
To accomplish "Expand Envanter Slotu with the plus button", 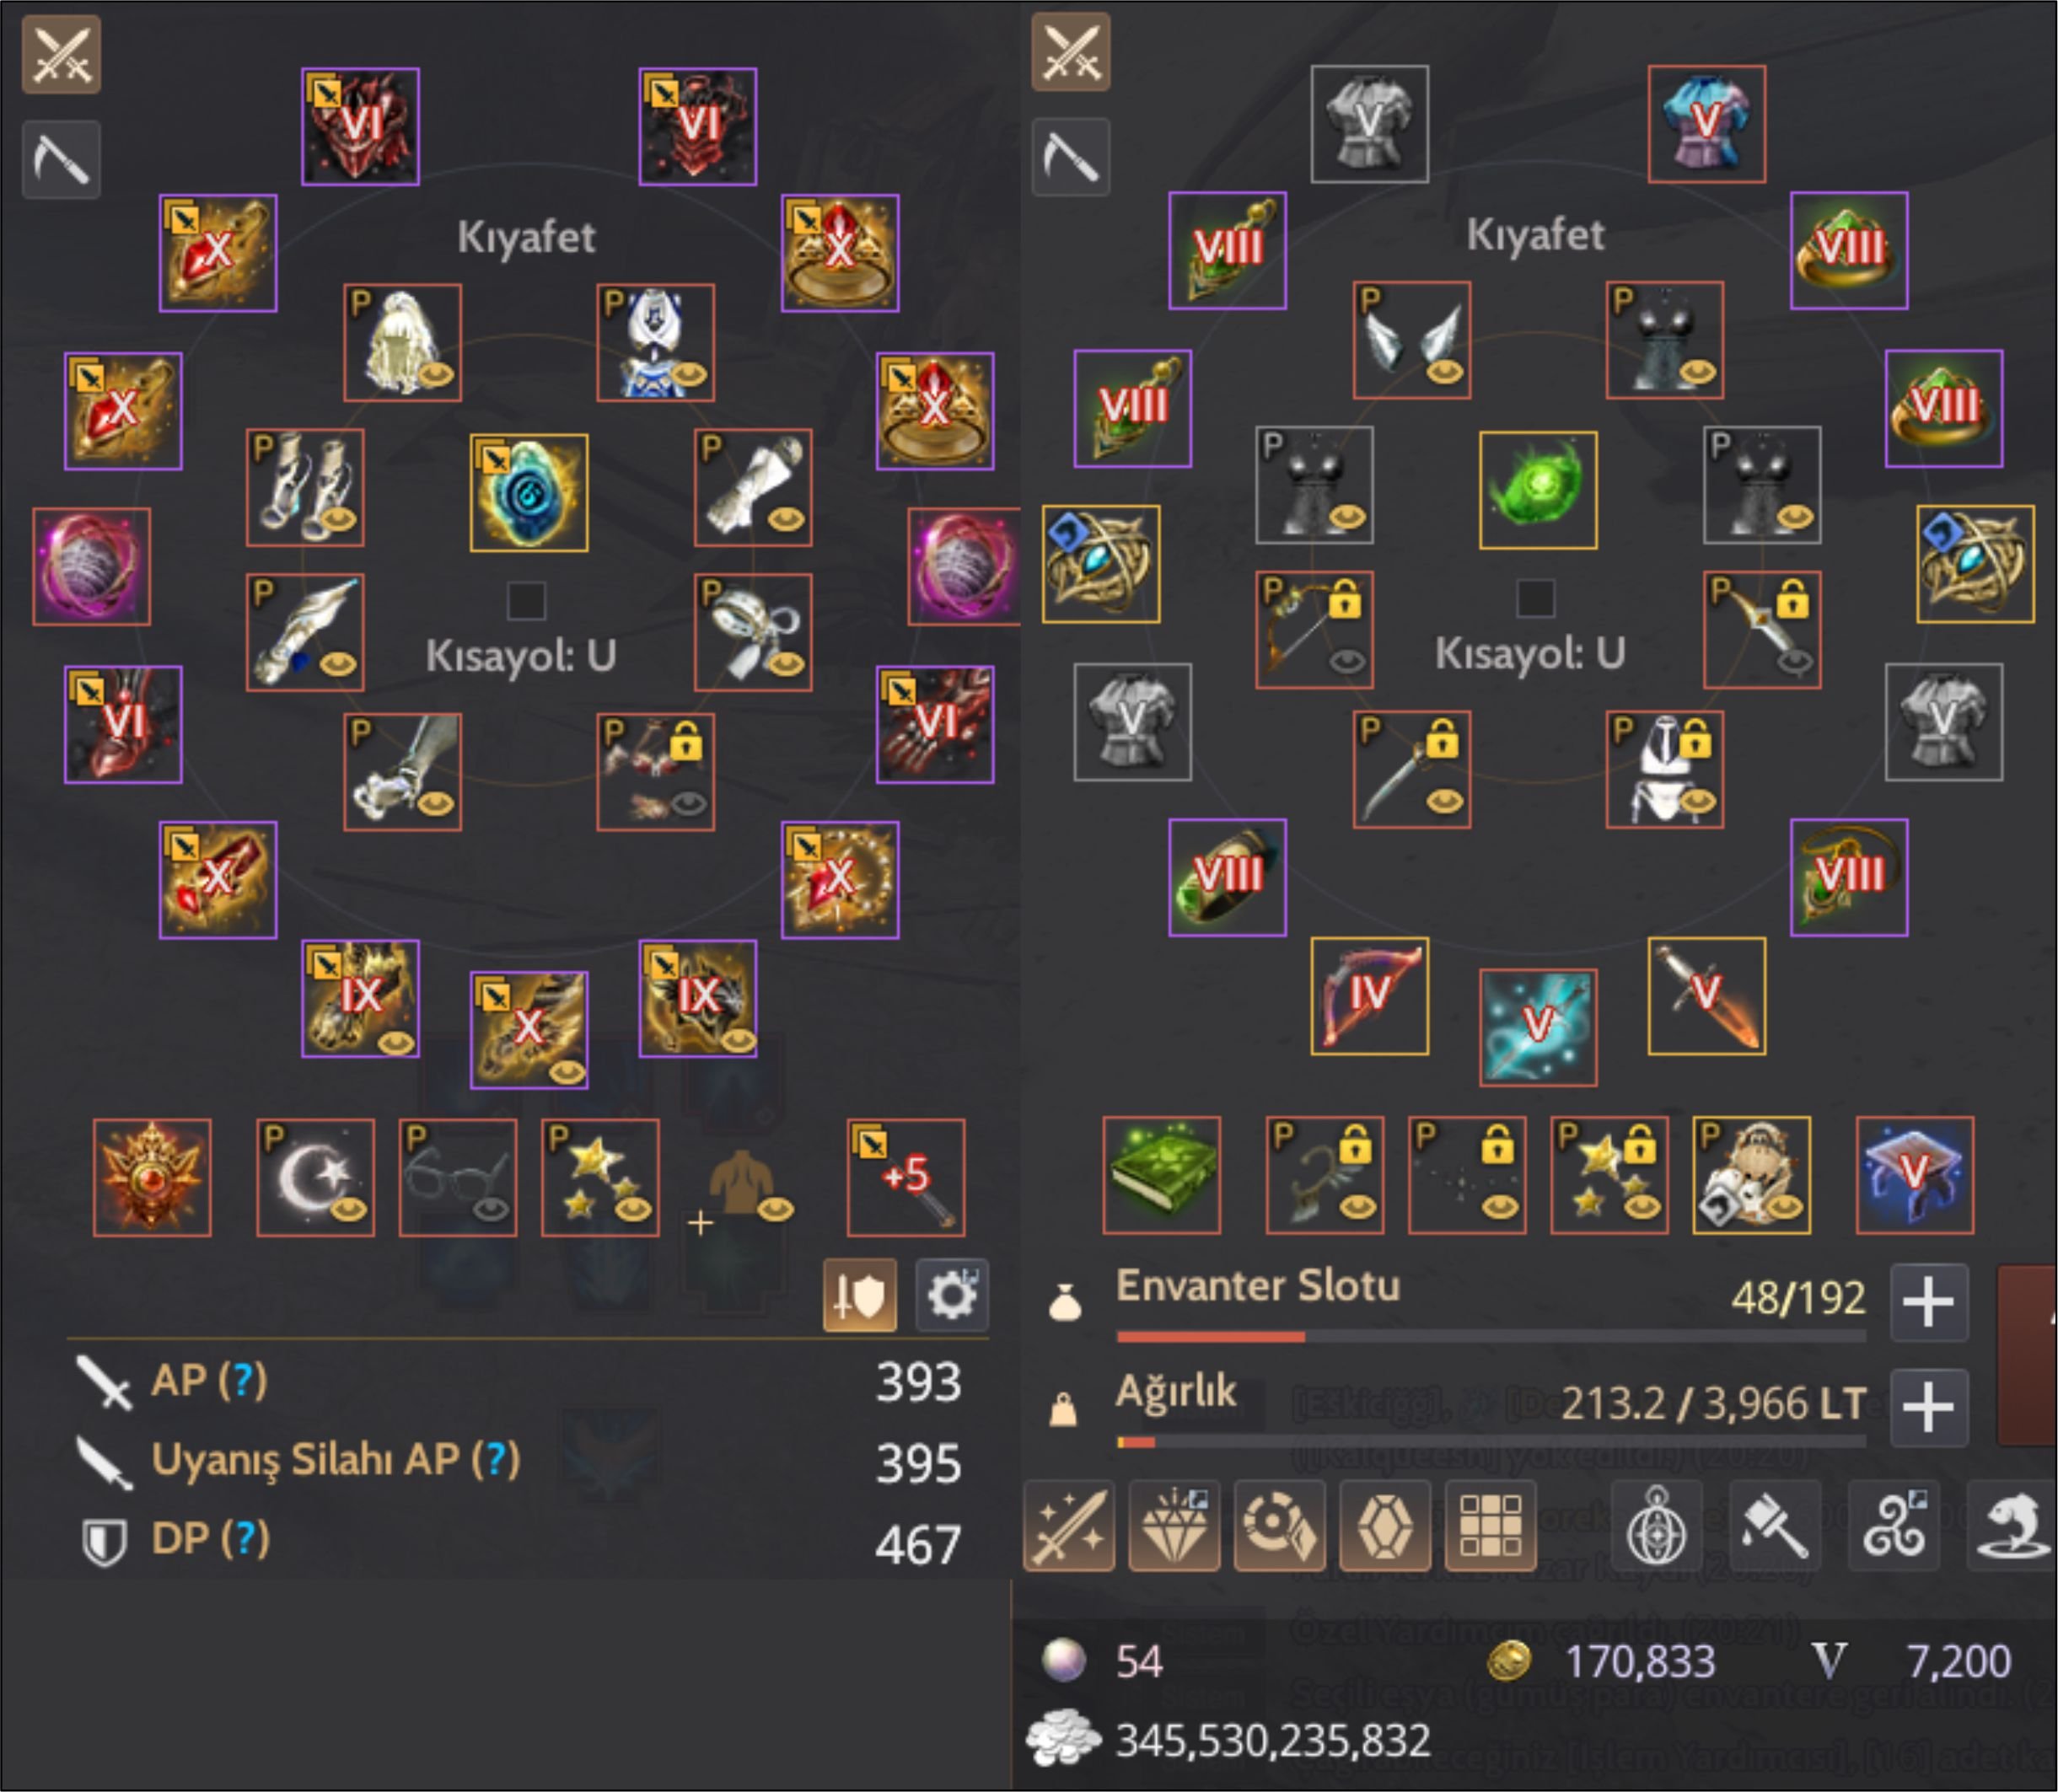I will point(1929,1302).
